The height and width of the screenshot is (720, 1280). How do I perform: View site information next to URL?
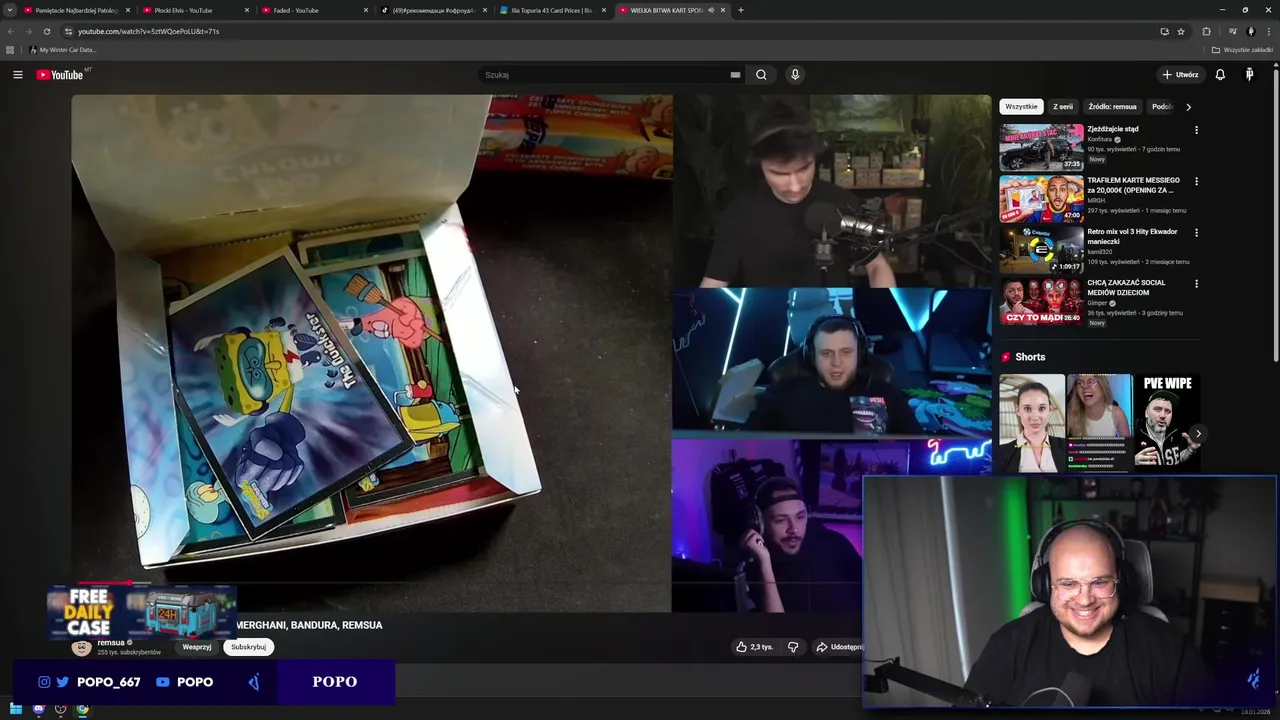pyautogui.click(x=68, y=31)
